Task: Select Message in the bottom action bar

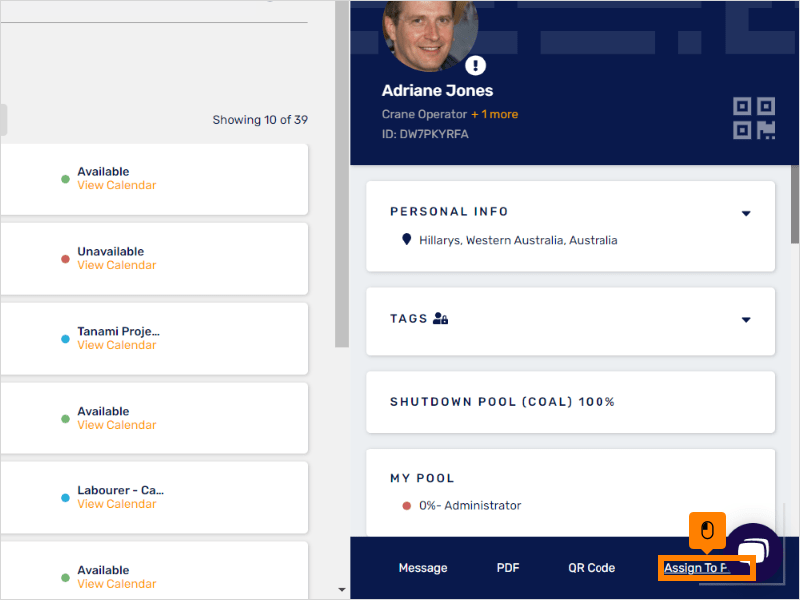Action: 422,567
